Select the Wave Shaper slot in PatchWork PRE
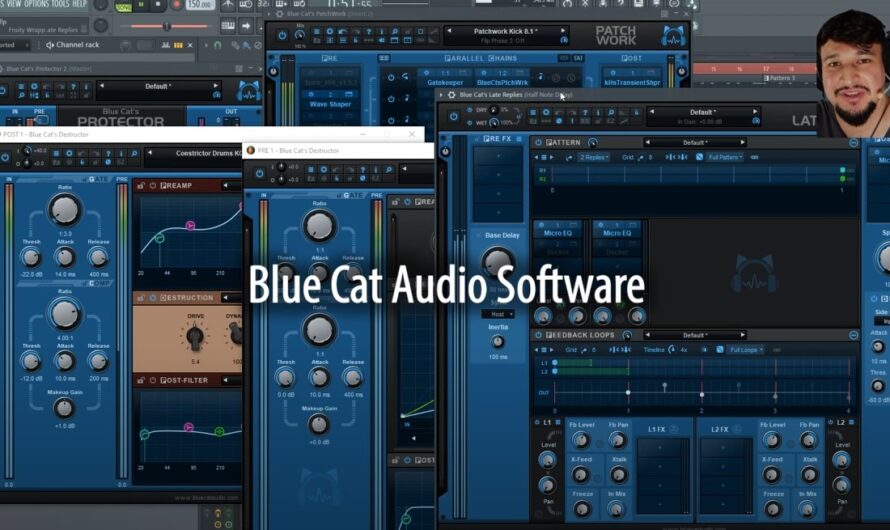890x530 pixels. click(x=330, y=104)
